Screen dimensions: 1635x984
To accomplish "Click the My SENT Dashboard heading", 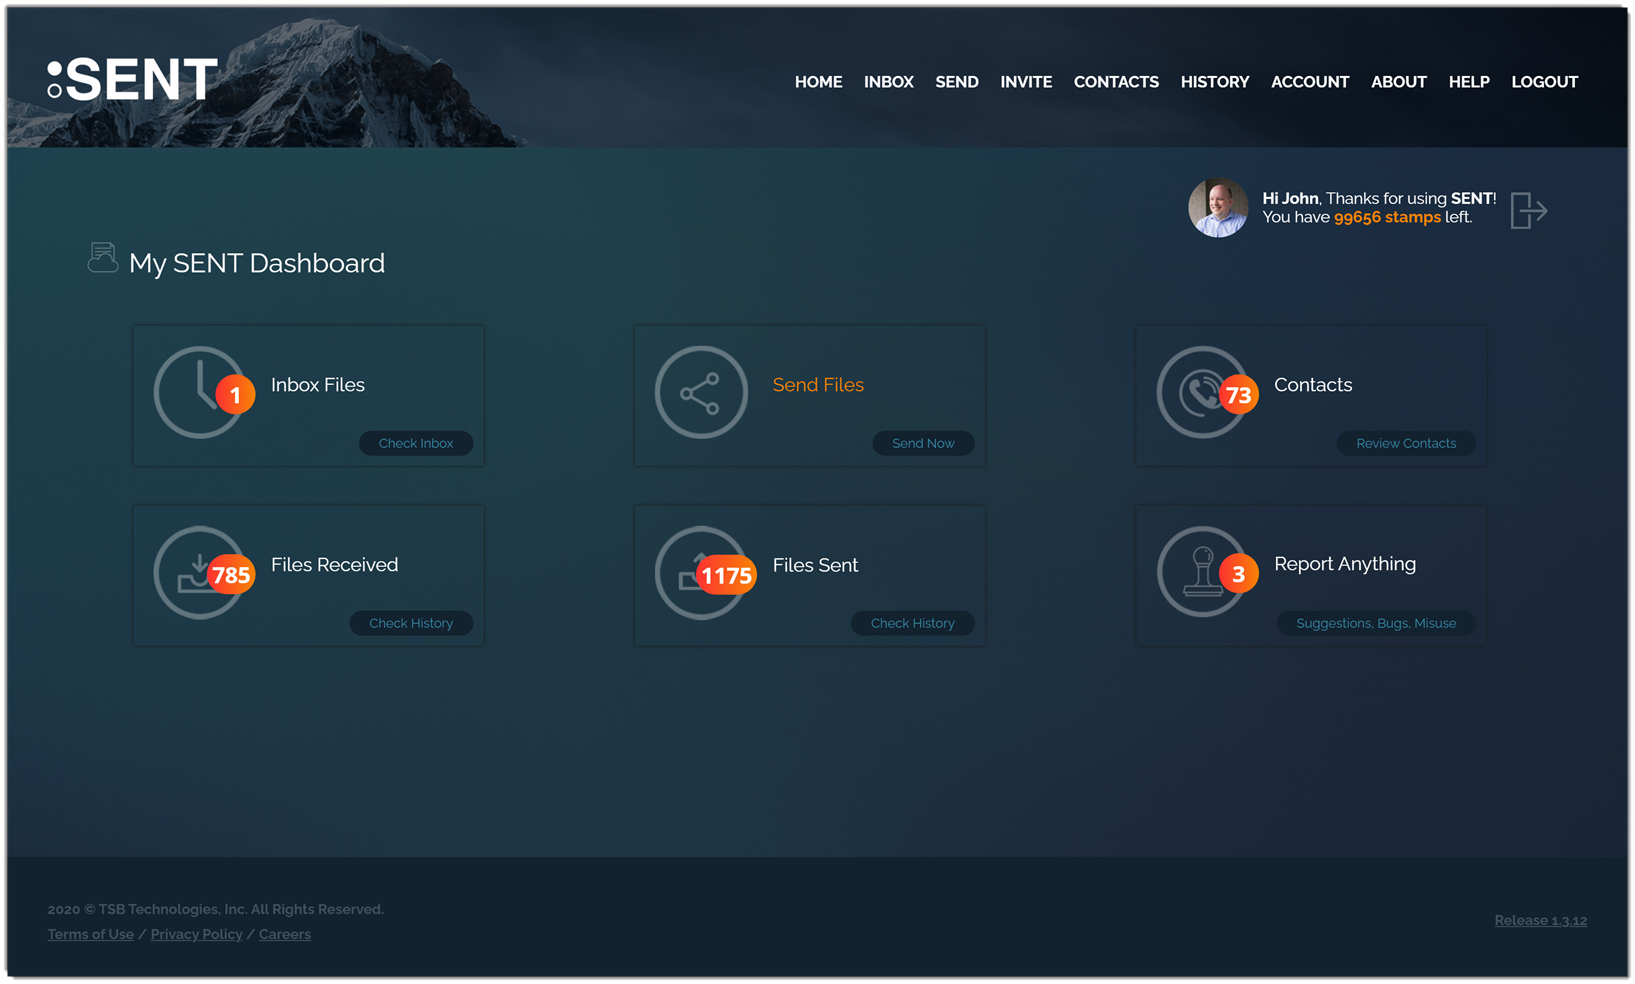I will click(257, 263).
